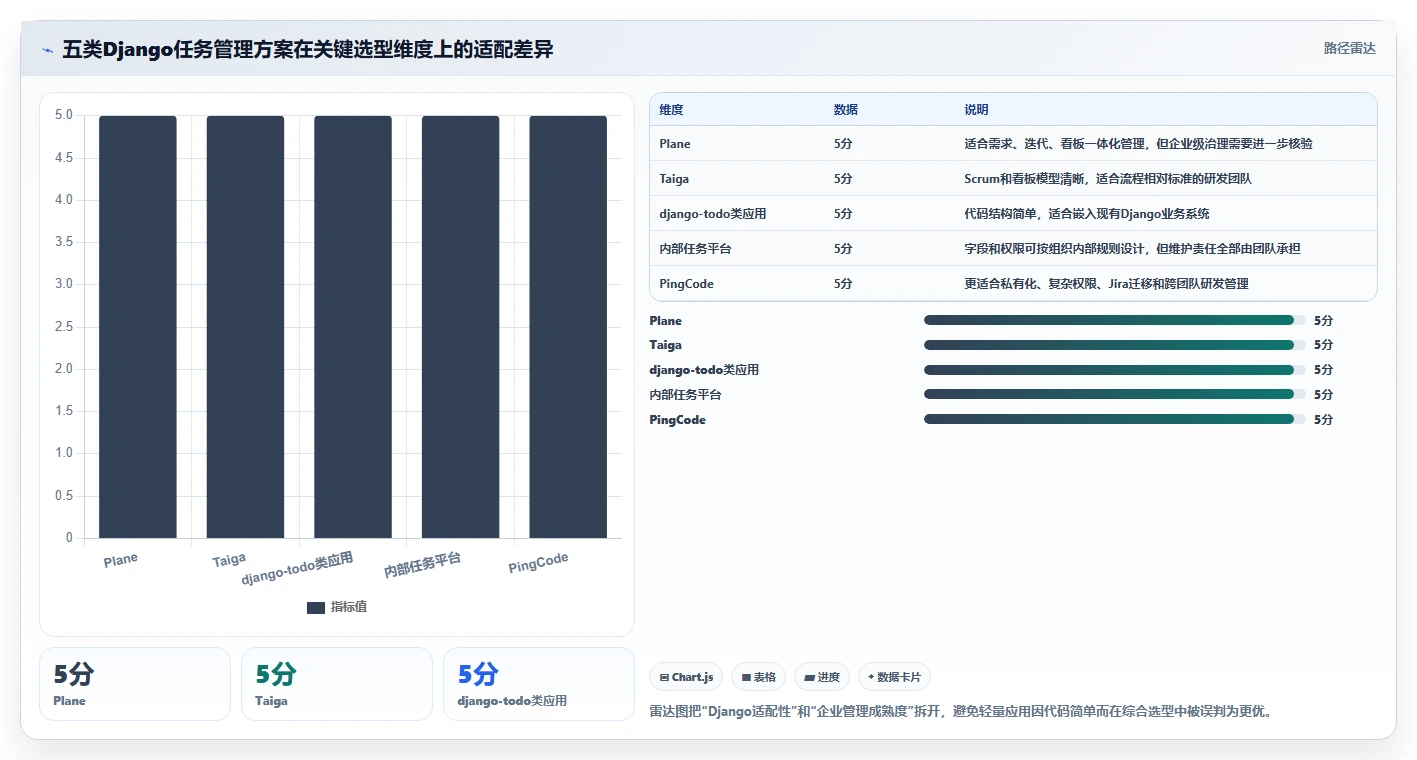Select the 进度 tag chip

[822, 677]
